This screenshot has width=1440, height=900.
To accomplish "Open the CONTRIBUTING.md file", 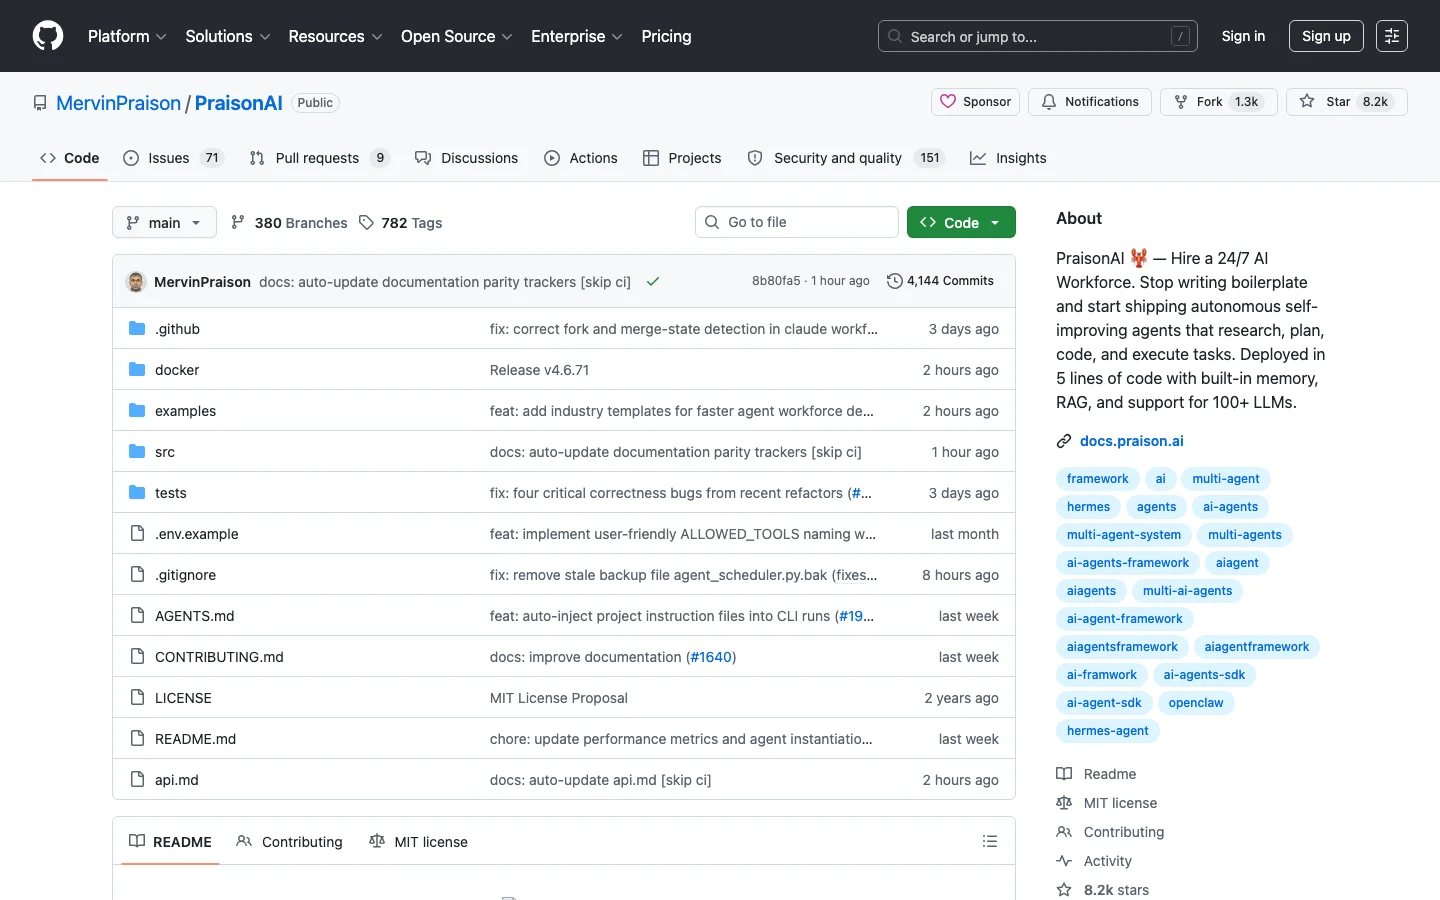I will [219, 657].
